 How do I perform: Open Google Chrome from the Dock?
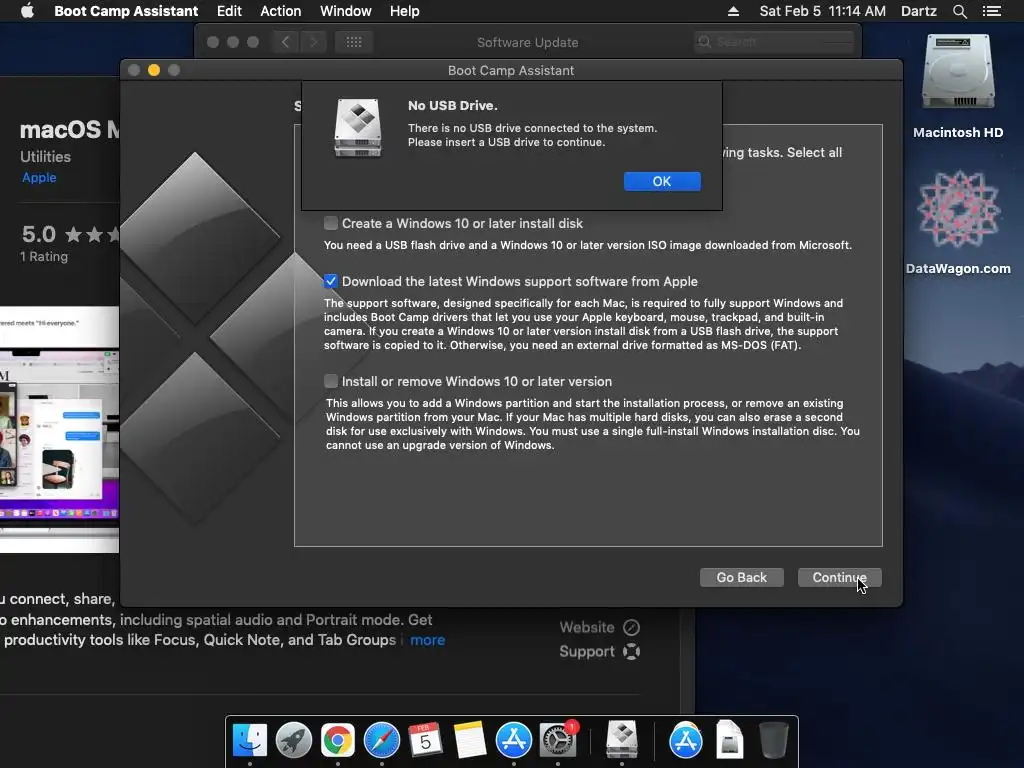(338, 740)
